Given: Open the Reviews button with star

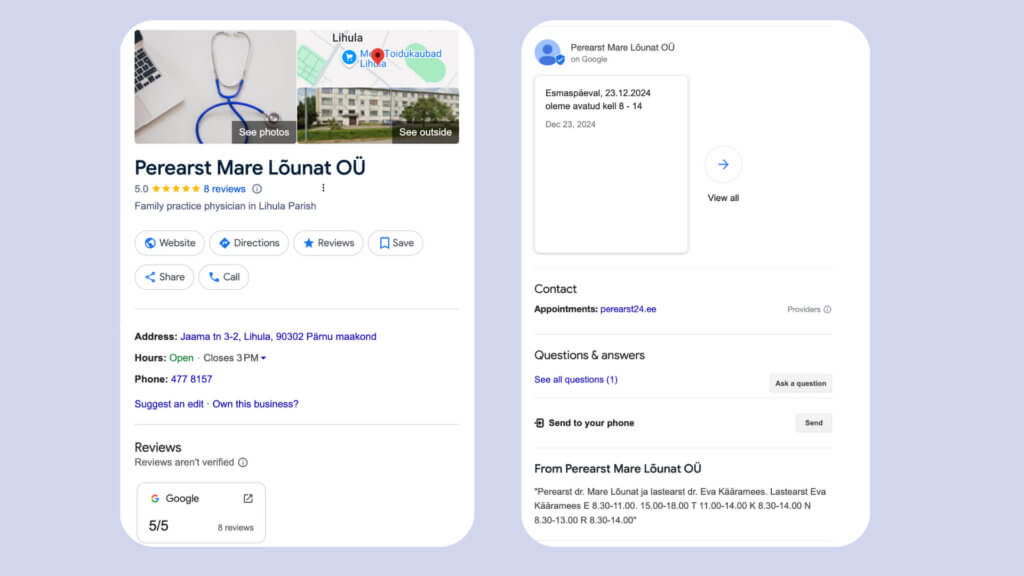Looking at the screenshot, I should tap(328, 243).
